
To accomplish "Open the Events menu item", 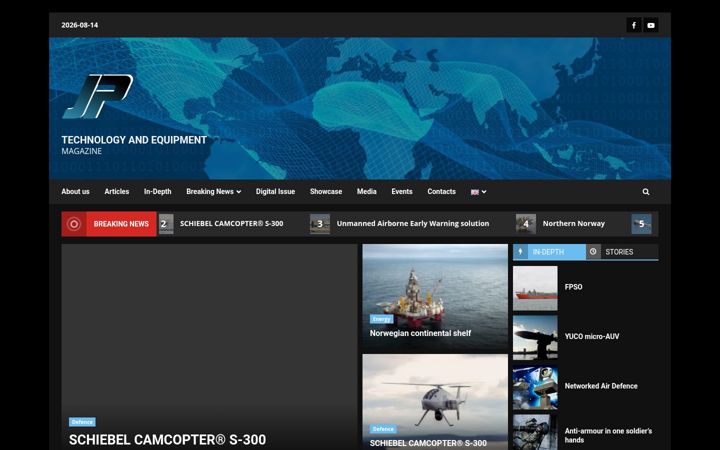I will [402, 191].
